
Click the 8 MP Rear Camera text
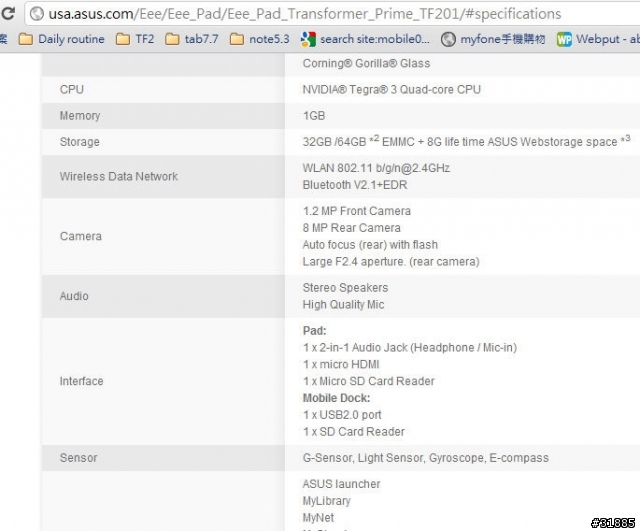pyautogui.click(x=351, y=228)
